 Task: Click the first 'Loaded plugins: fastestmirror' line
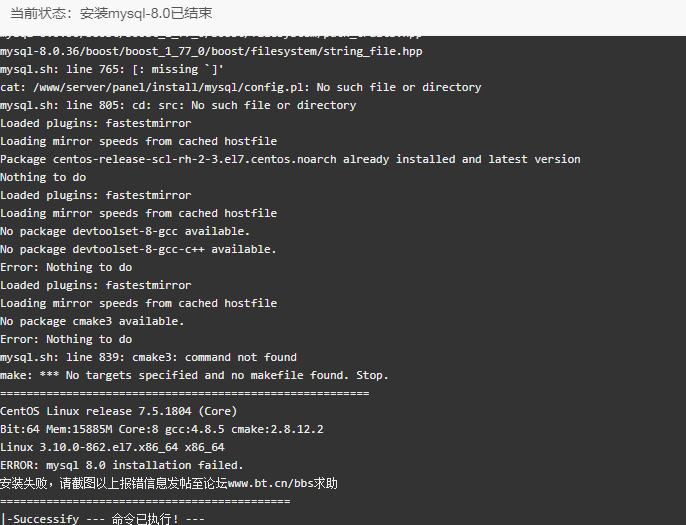coord(95,123)
